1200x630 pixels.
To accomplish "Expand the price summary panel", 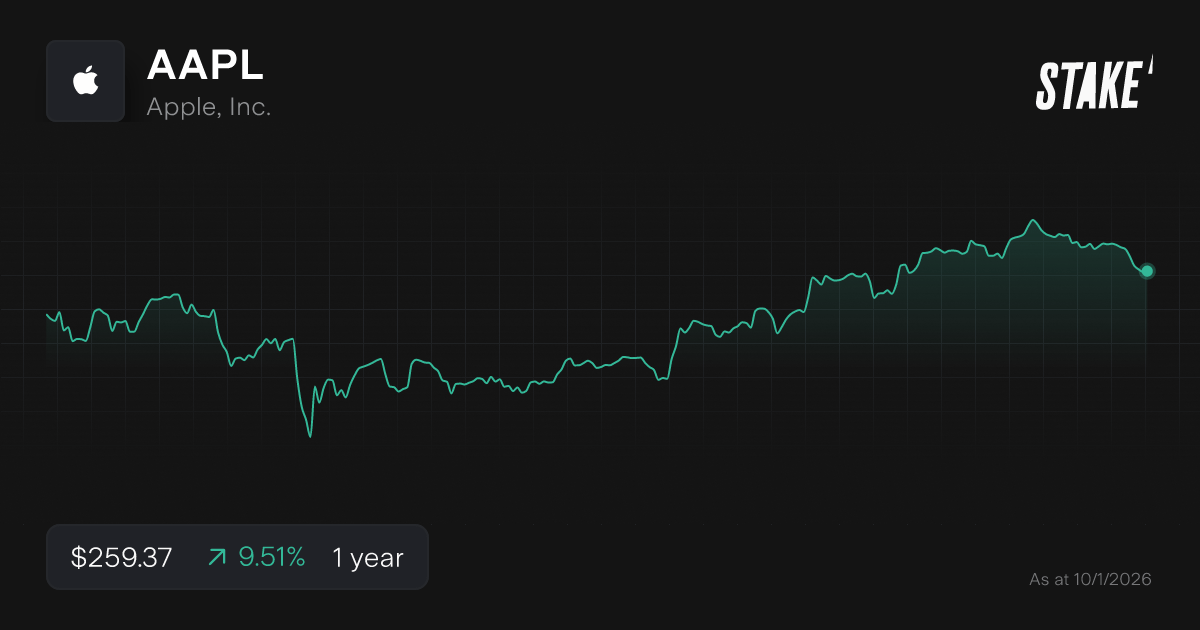I will (x=237, y=556).
